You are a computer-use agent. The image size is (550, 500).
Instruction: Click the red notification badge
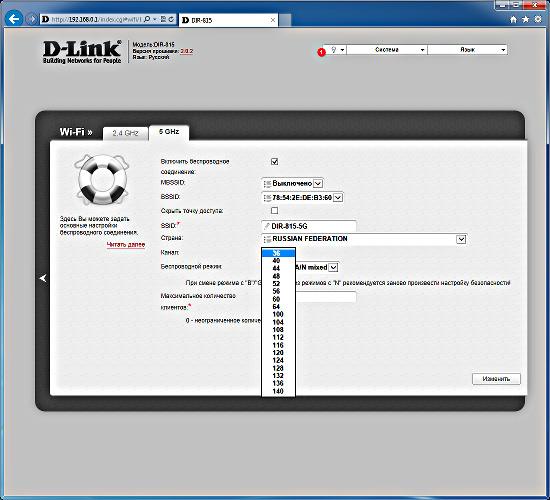(321, 52)
